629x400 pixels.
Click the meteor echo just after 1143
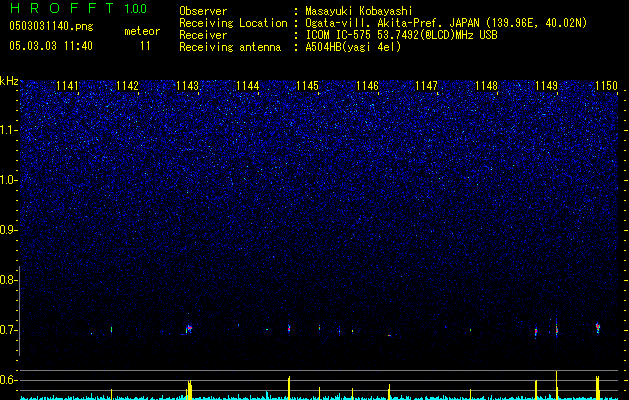pos(189,329)
